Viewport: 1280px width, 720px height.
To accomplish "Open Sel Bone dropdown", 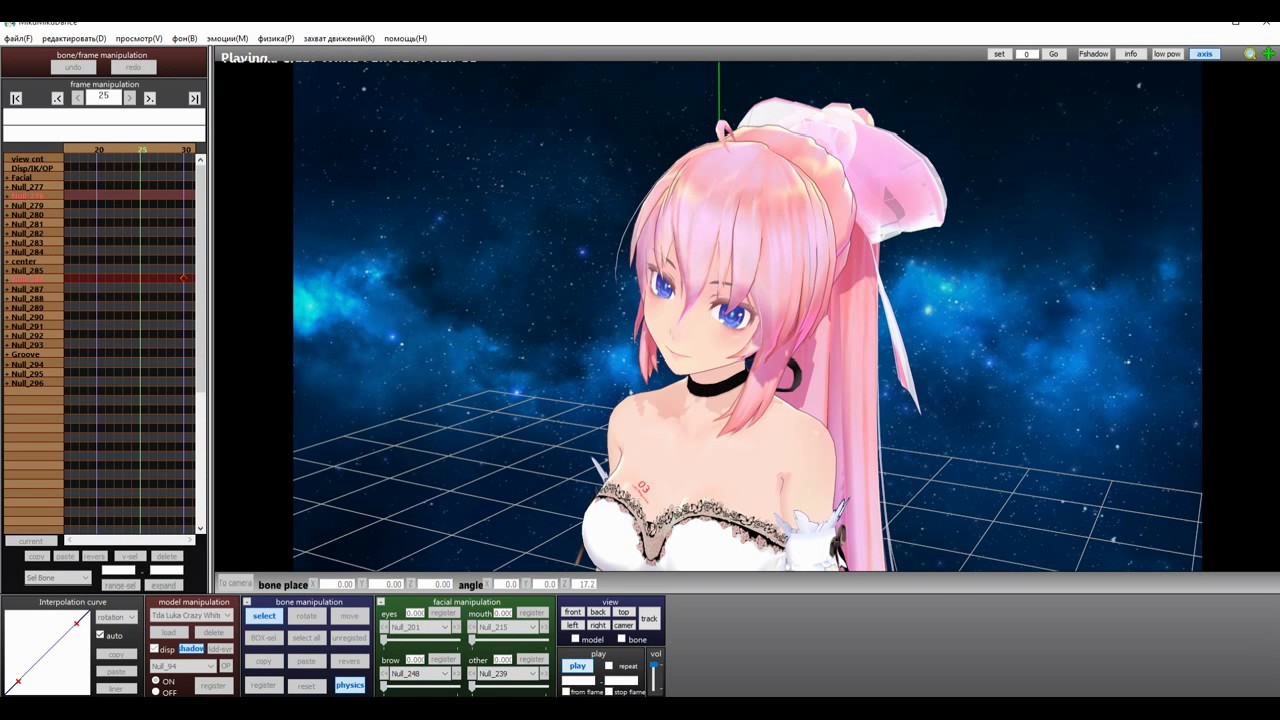I will click(x=58, y=578).
